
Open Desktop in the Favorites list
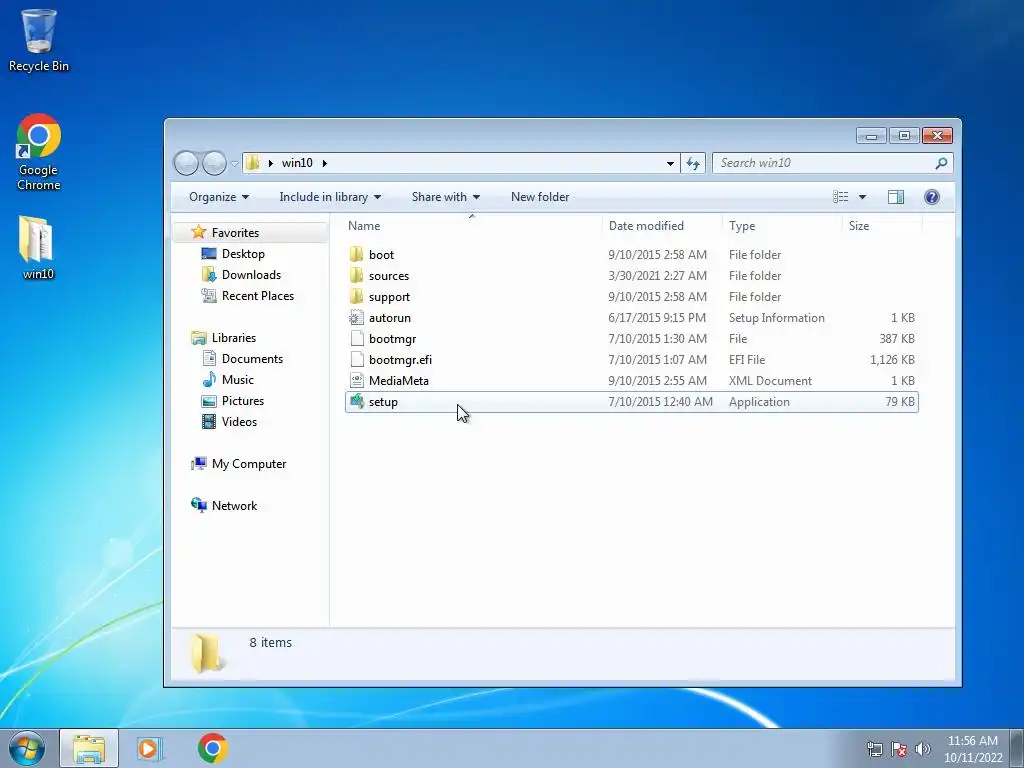pyautogui.click(x=243, y=253)
